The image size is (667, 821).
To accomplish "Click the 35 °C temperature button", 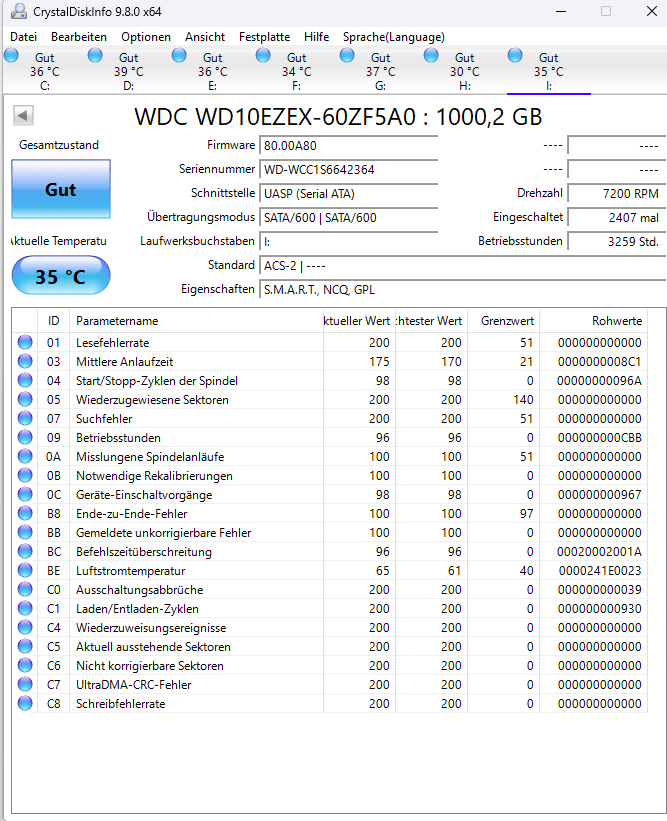I will point(61,276).
